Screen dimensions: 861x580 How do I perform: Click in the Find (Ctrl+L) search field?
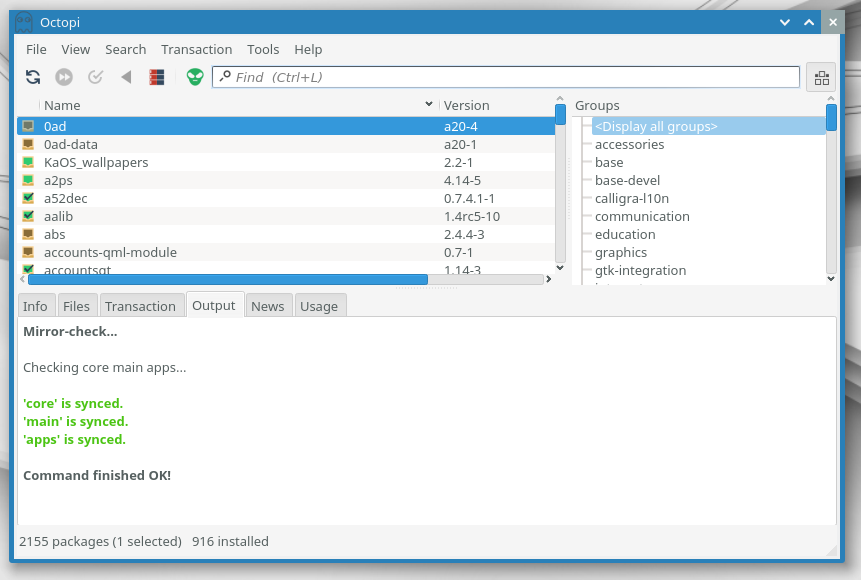(505, 77)
